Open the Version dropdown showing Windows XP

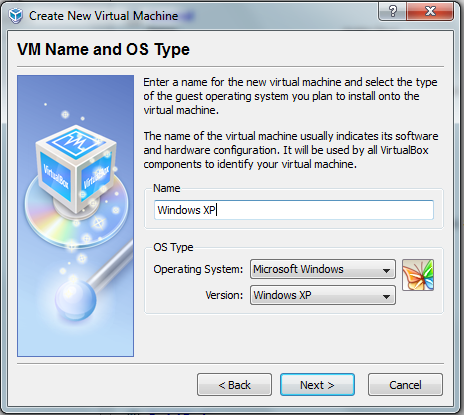tap(323, 295)
